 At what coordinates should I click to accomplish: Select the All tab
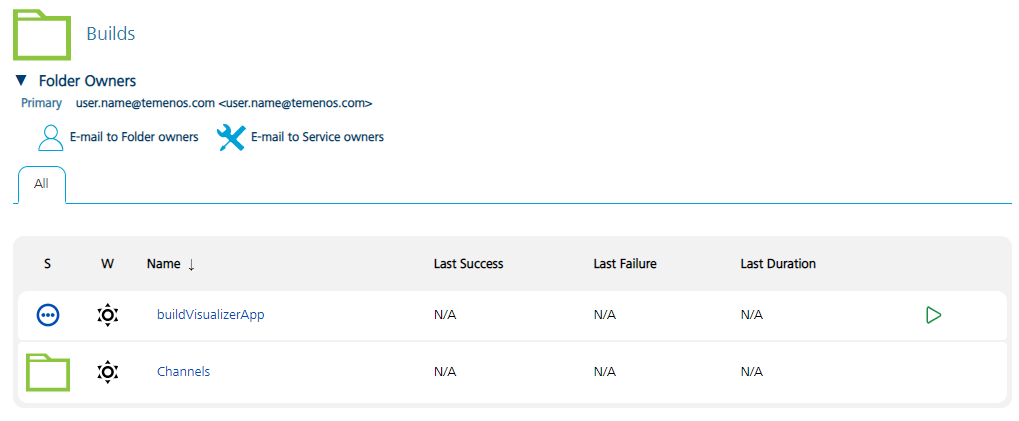point(41,185)
